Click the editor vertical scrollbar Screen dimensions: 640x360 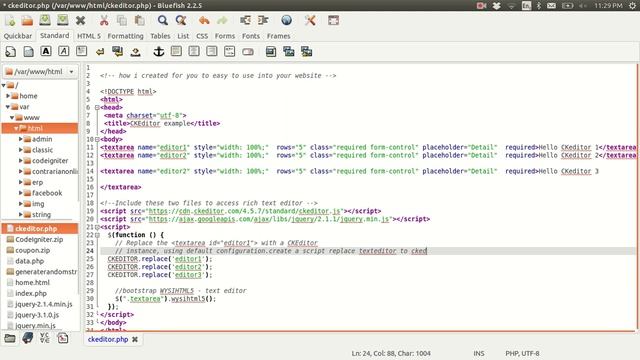pos(638,196)
